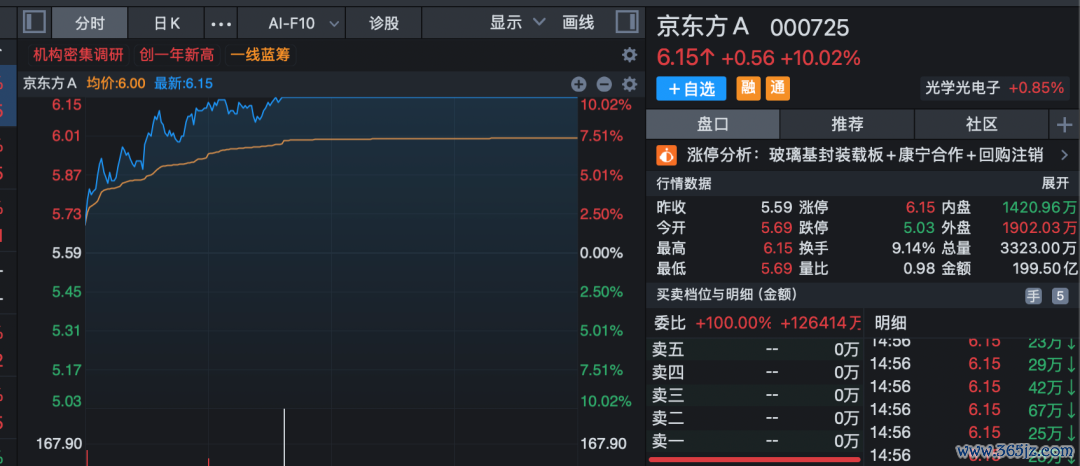Click the 42万 trade detail entry
This screenshot has width=1080, height=466.
coord(973,388)
